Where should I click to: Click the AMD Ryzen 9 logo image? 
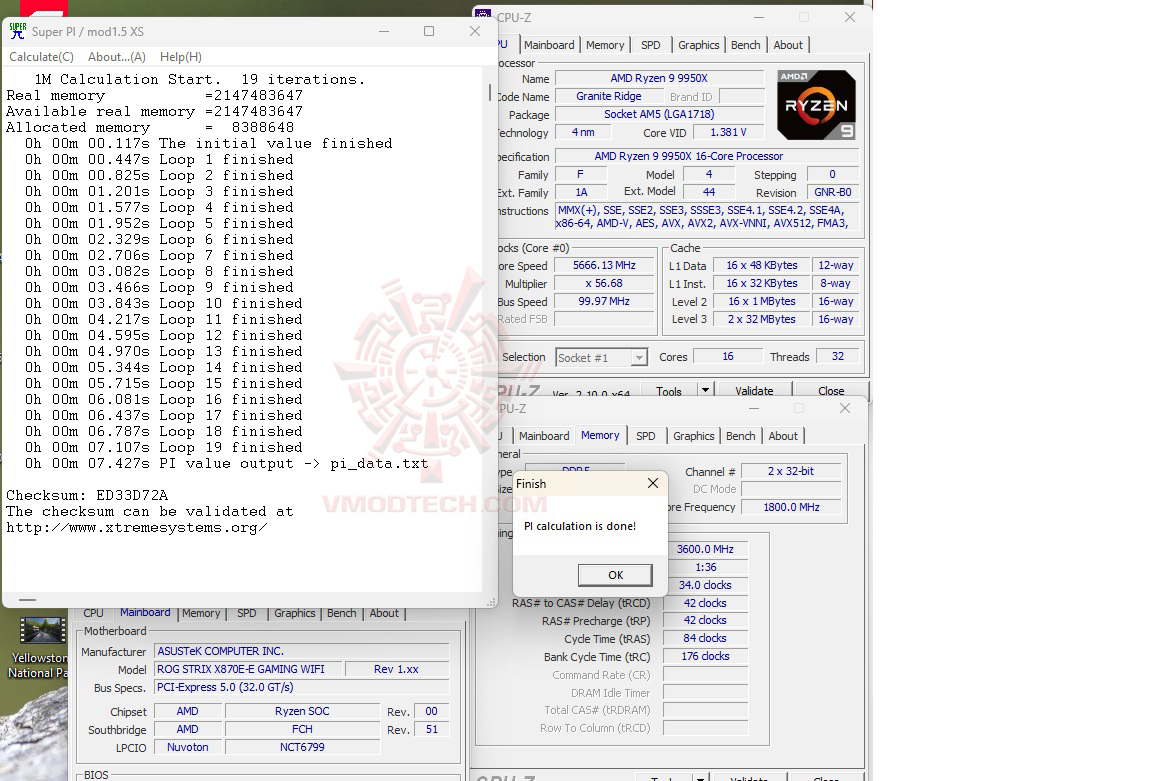816,105
